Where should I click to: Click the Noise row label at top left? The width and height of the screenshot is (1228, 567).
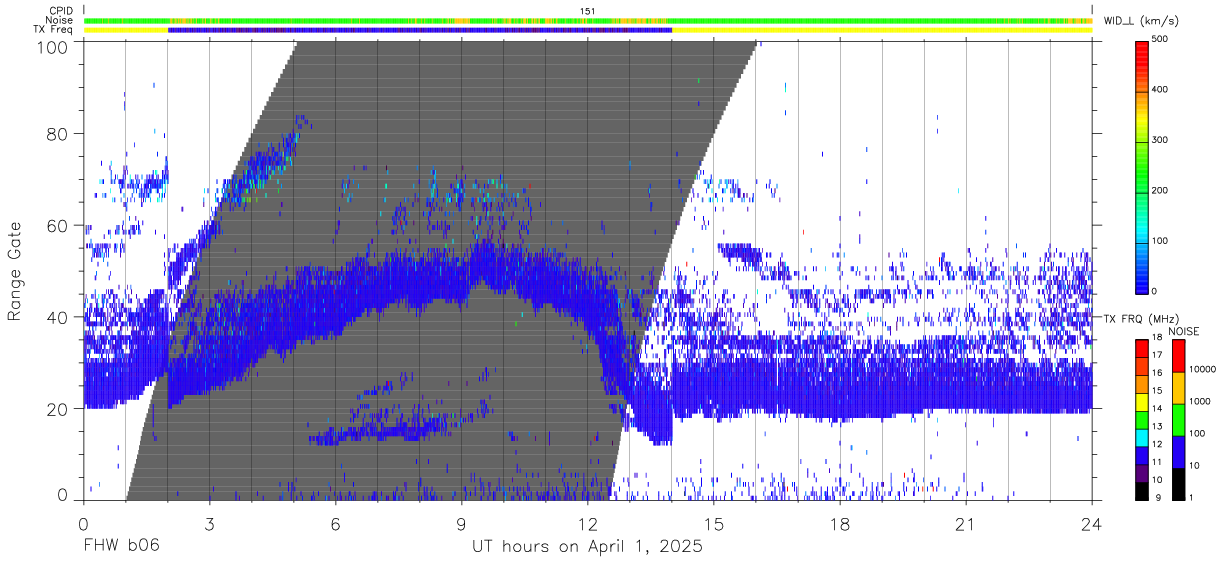(58, 20)
